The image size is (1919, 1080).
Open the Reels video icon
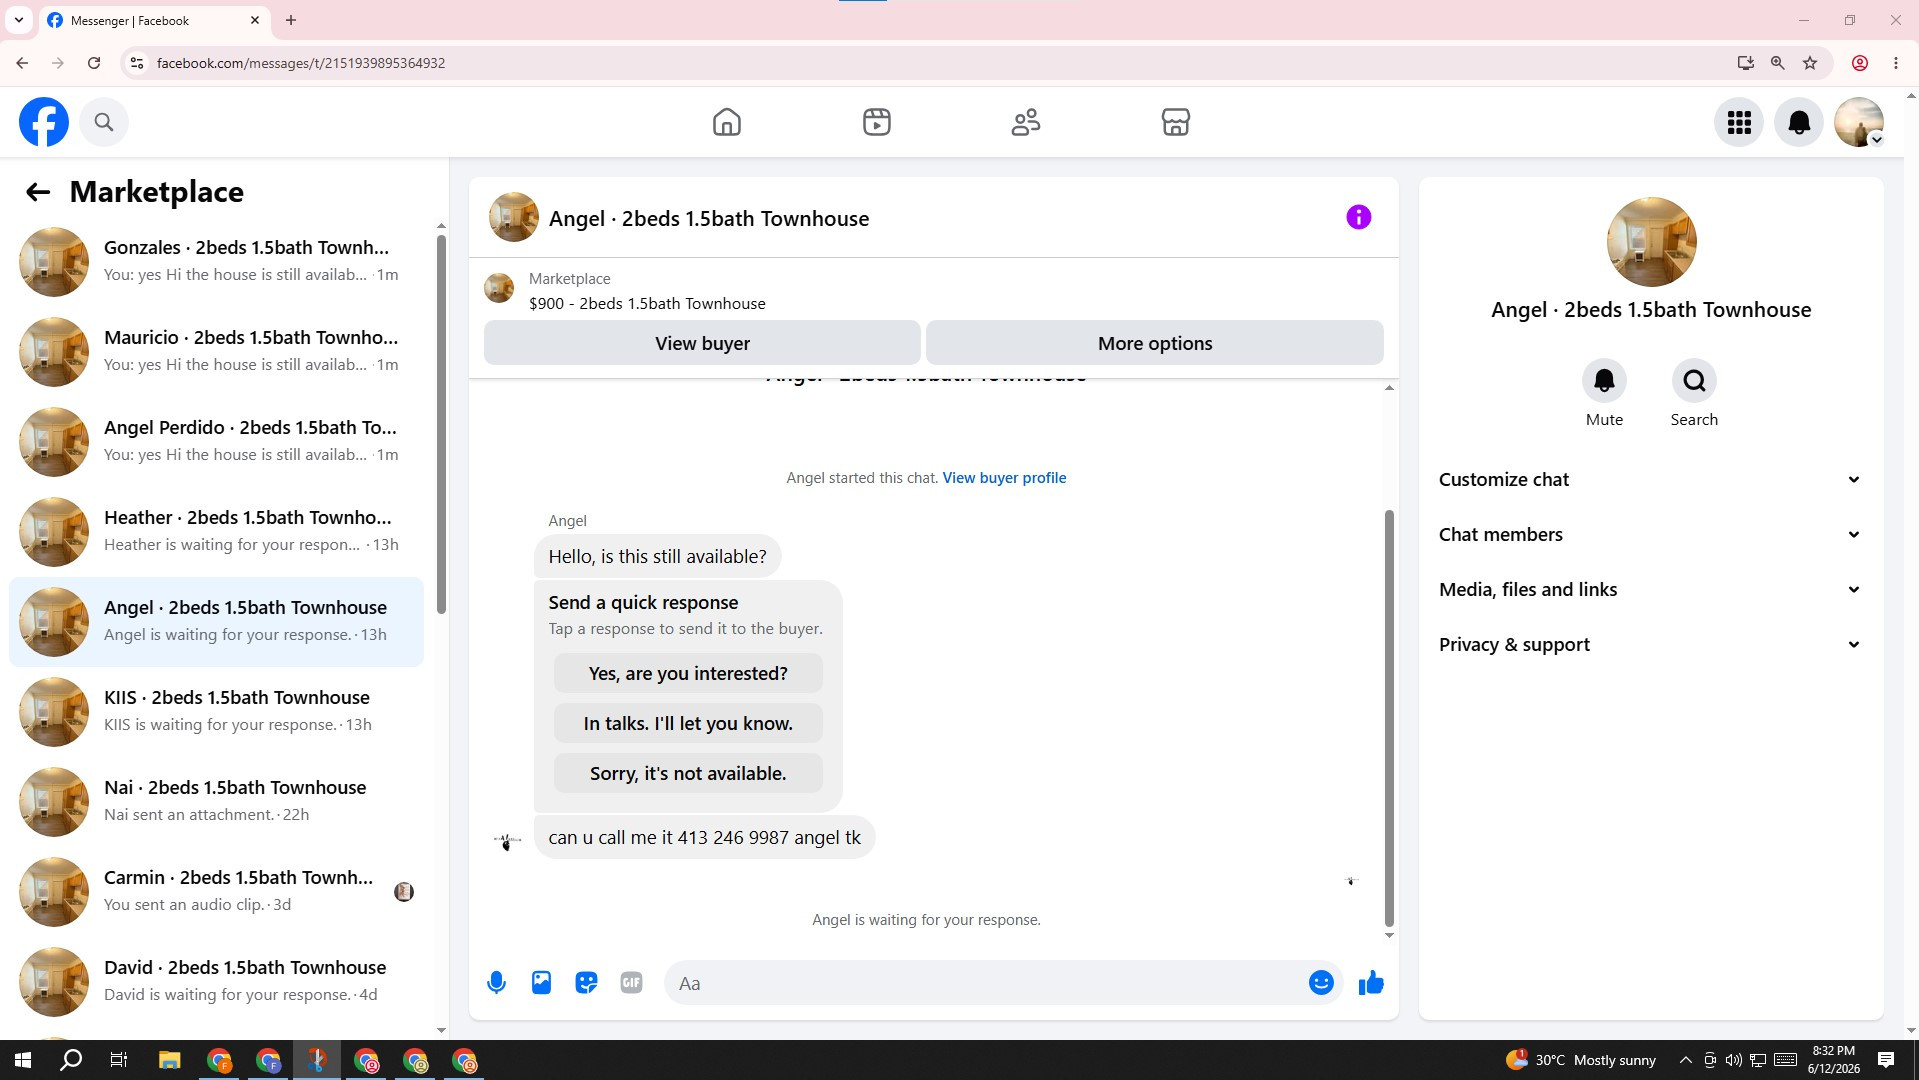coord(877,122)
